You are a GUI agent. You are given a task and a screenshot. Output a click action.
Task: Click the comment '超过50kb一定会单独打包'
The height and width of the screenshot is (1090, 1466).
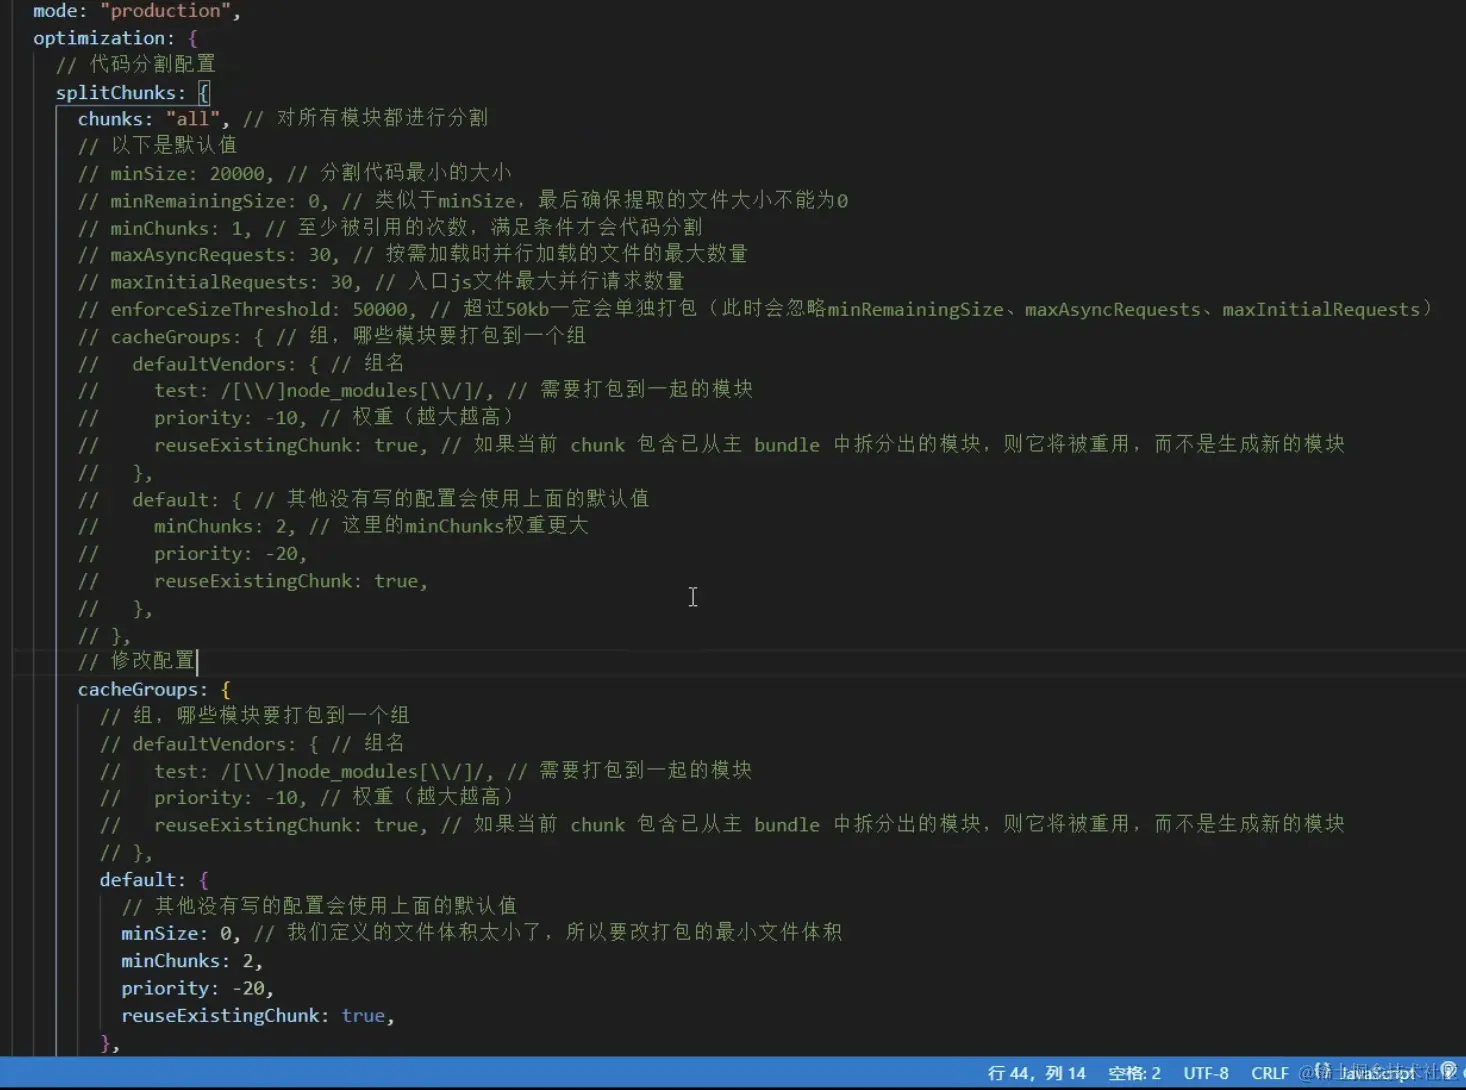[x=579, y=309]
